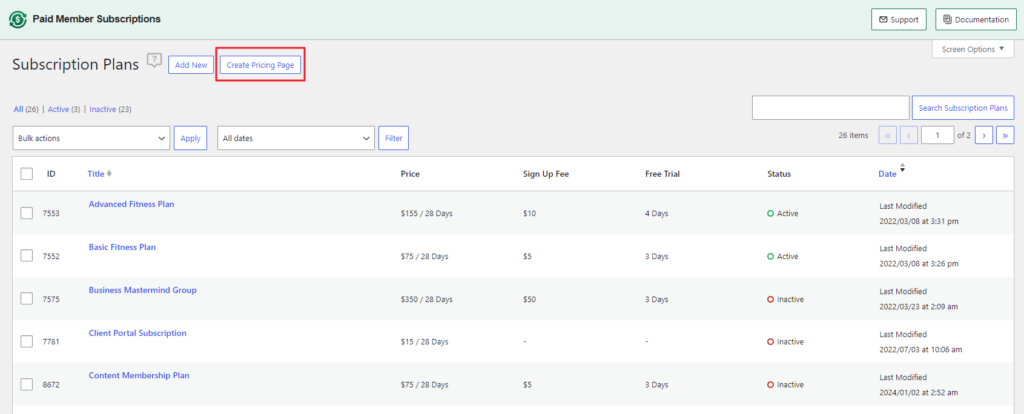This screenshot has width=1024, height=414.
Task: Click the Support button
Action: [899, 20]
